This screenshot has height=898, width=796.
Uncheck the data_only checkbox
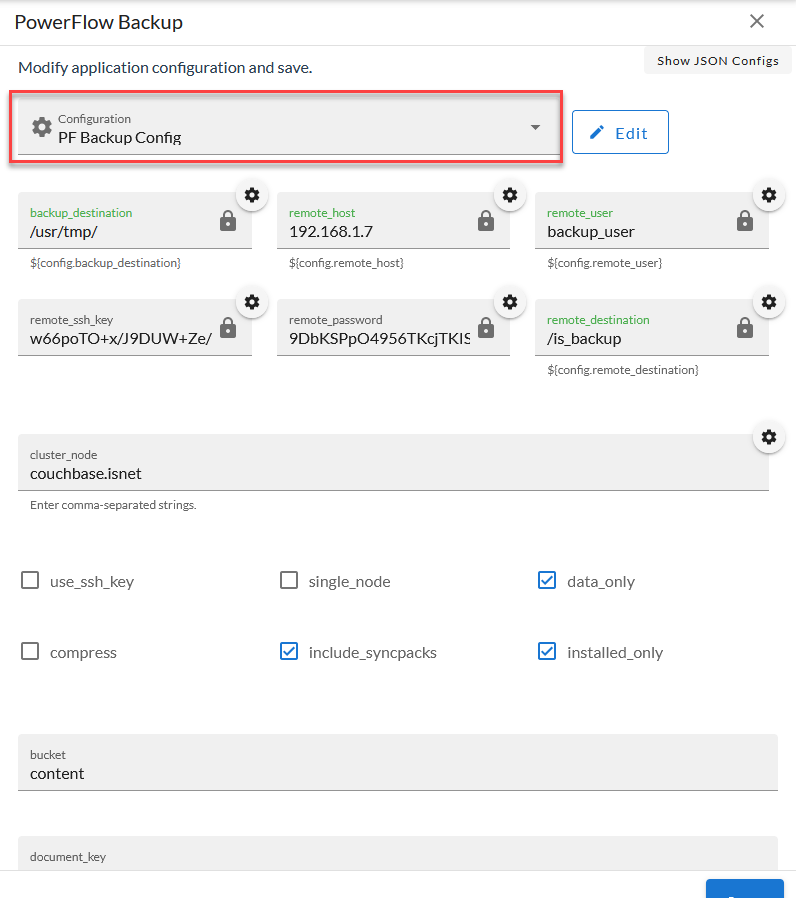pyautogui.click(x=547, y=581)
